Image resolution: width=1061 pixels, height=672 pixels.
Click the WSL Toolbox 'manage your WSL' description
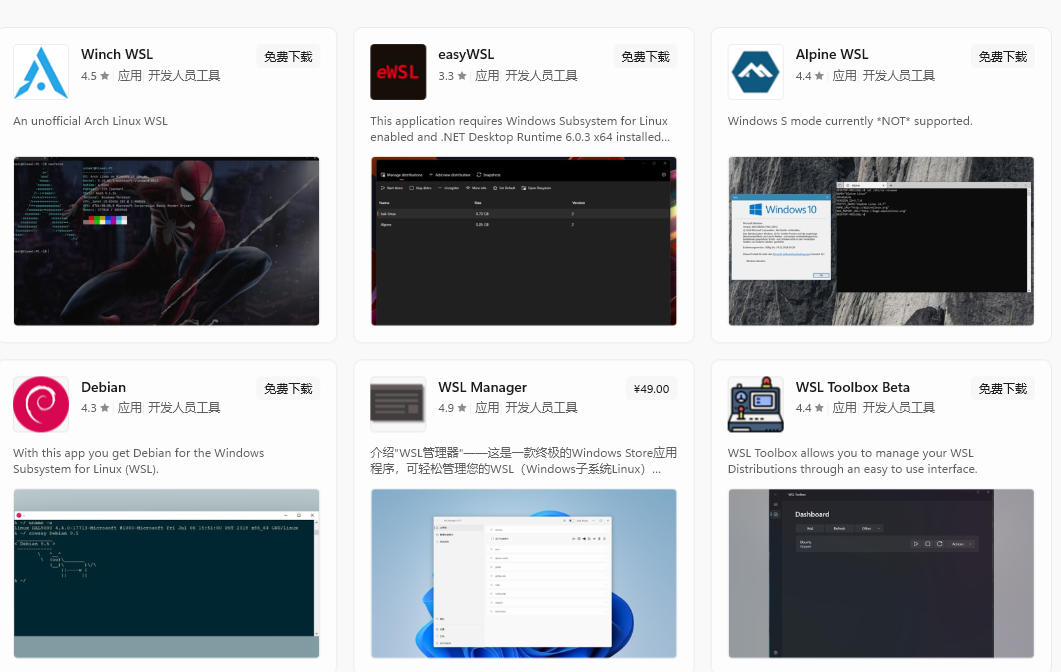(853, 462)
